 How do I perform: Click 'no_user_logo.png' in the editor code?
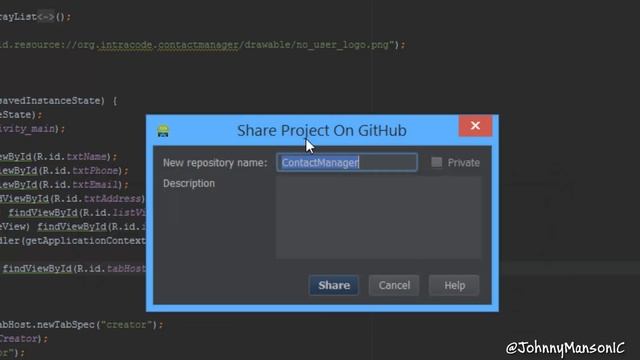[x=342, y=44]
